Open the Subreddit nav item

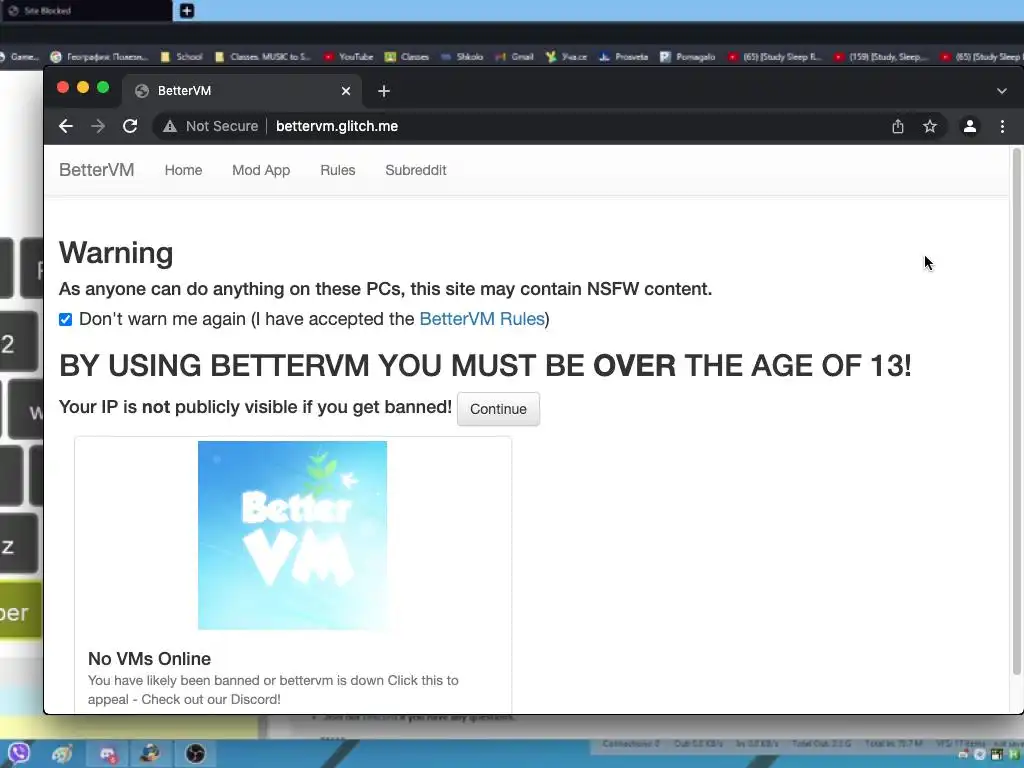[416, 170]
